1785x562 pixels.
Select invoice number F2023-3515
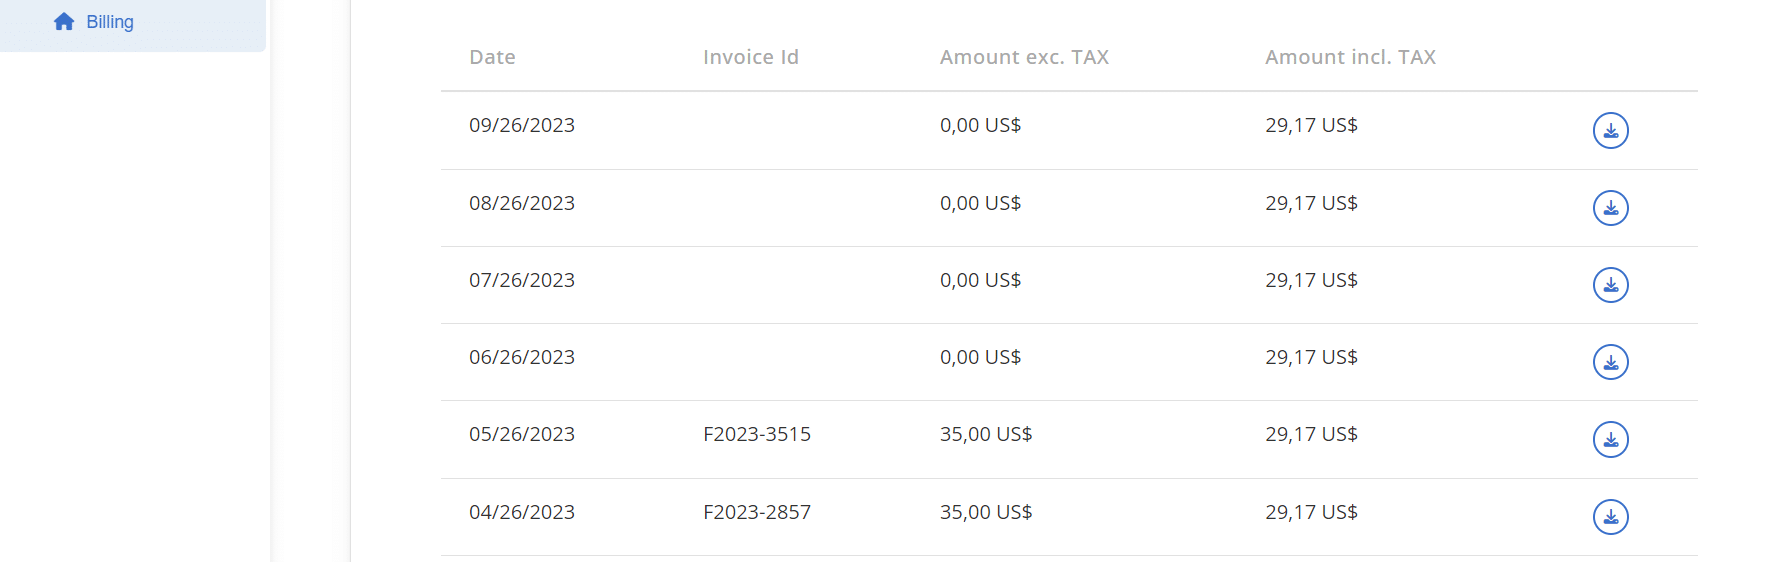pos(757,434)
